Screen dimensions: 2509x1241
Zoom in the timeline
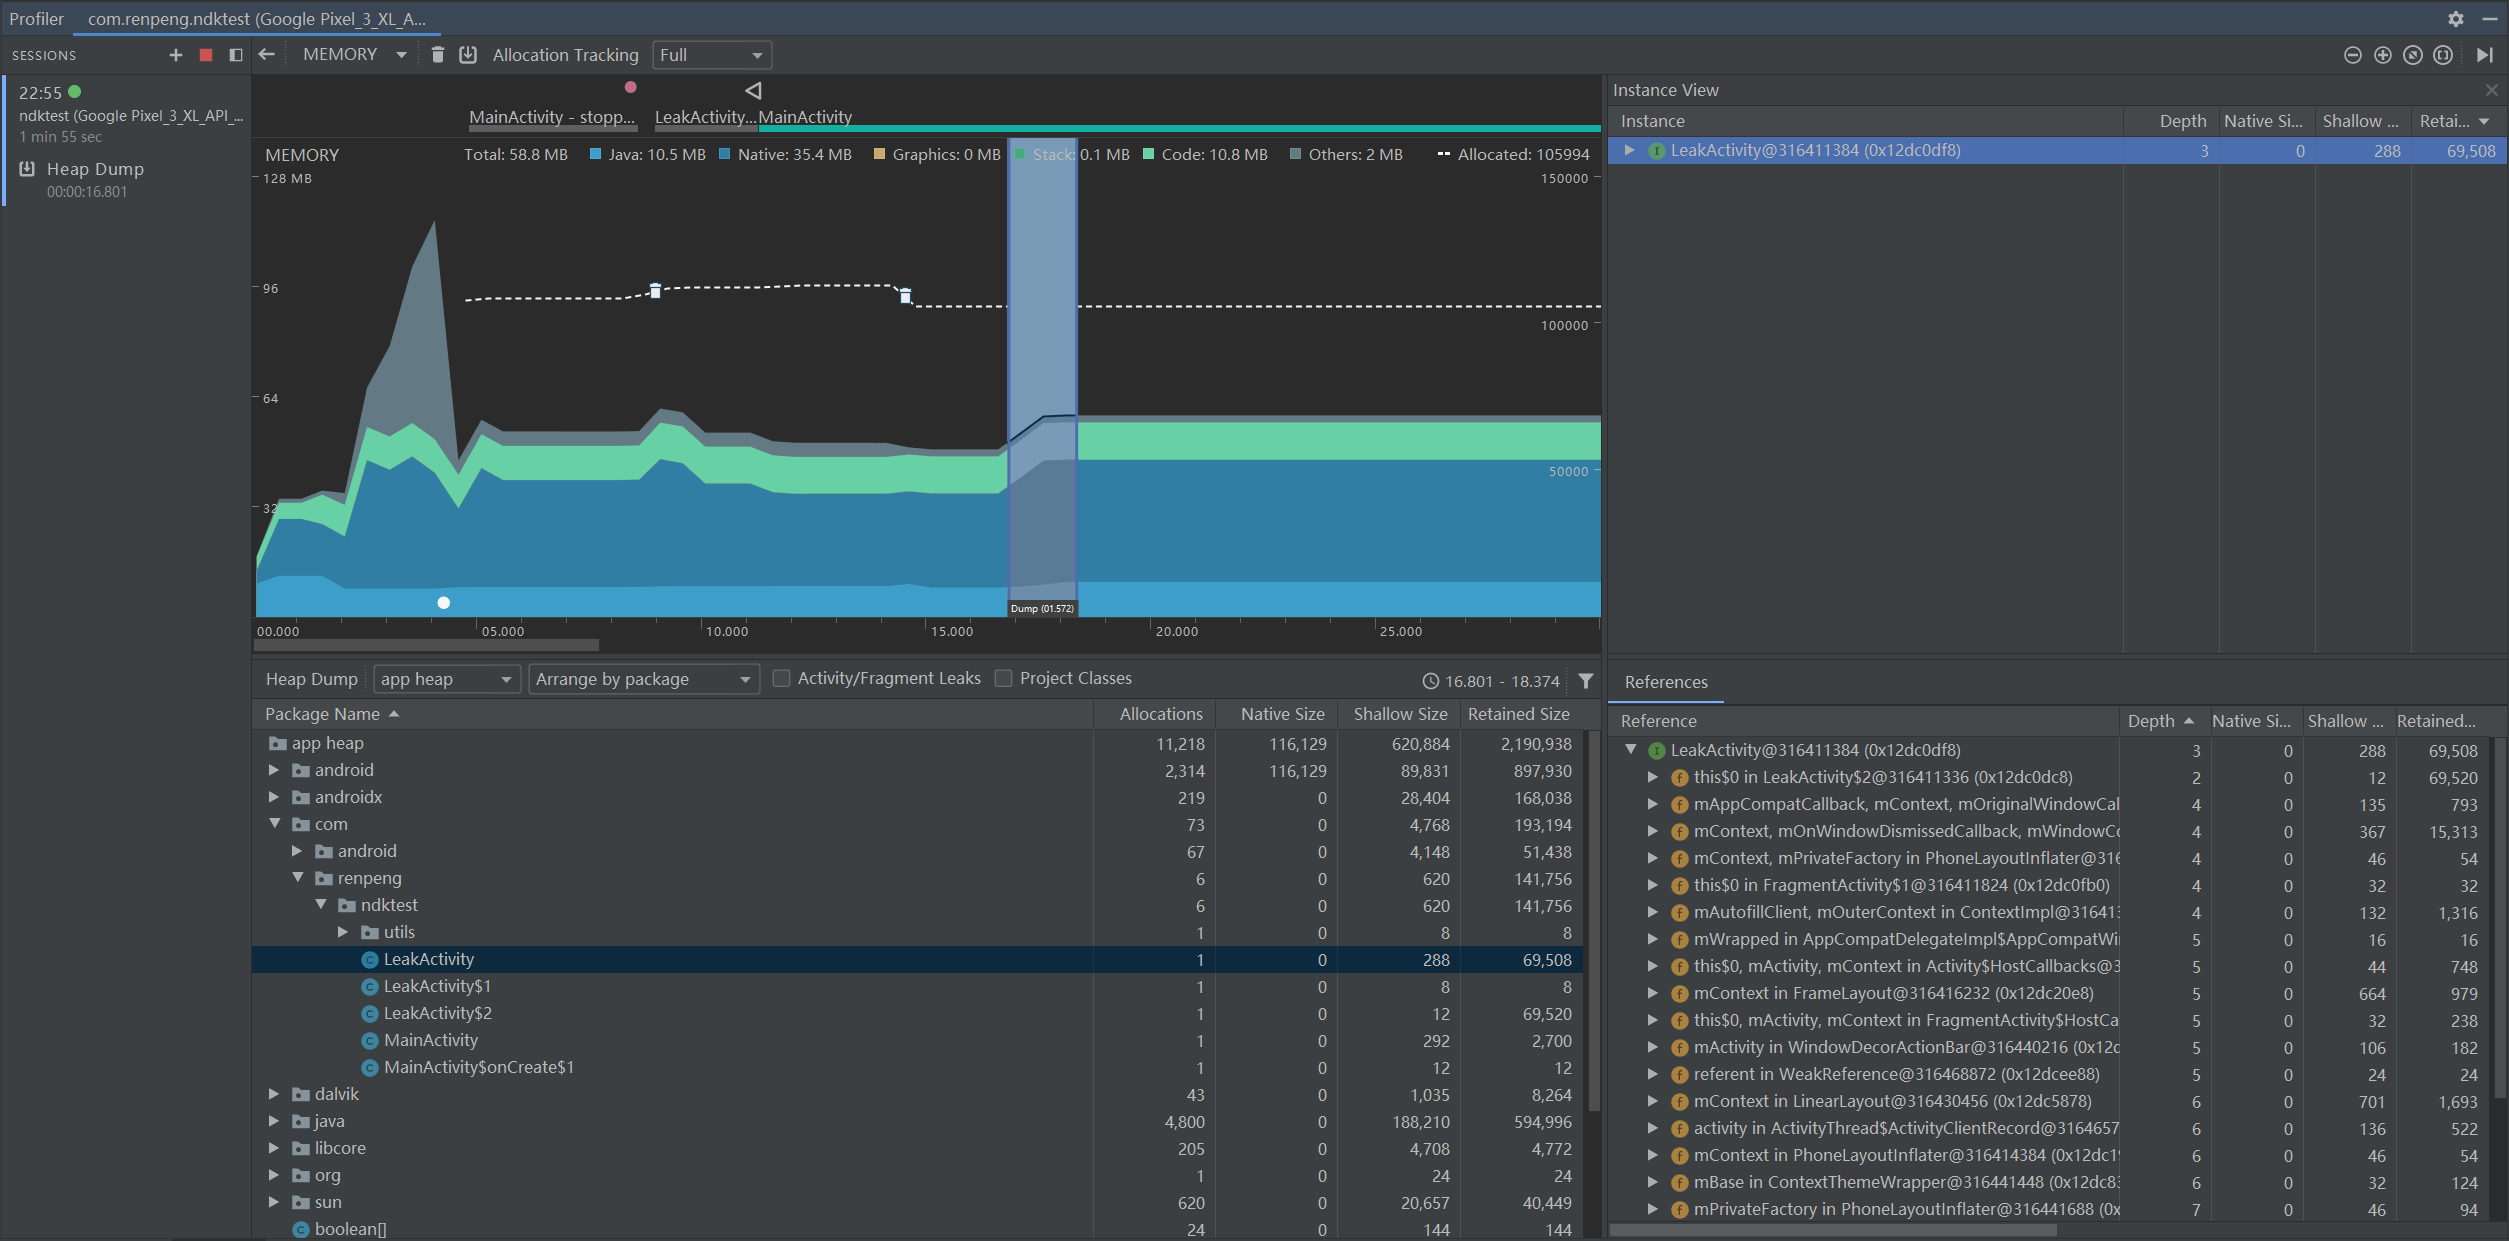pos(2382,55)
